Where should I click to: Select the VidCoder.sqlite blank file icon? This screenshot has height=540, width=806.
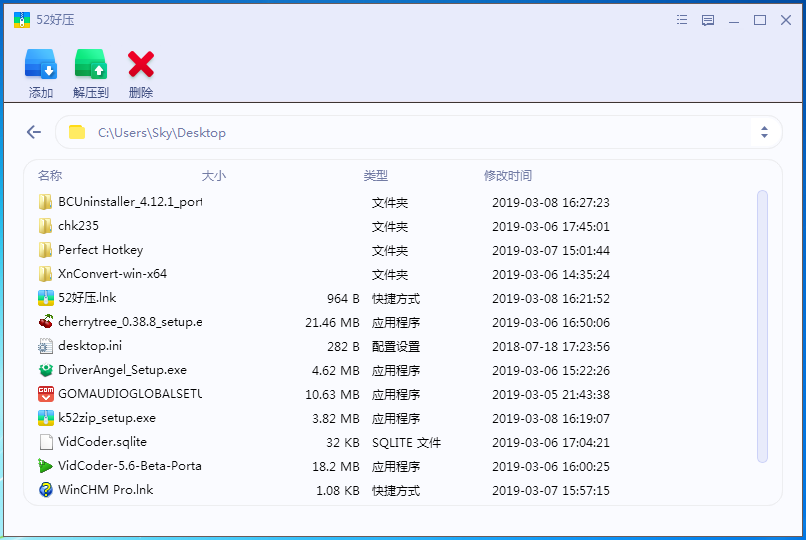[x=45, y=442]
